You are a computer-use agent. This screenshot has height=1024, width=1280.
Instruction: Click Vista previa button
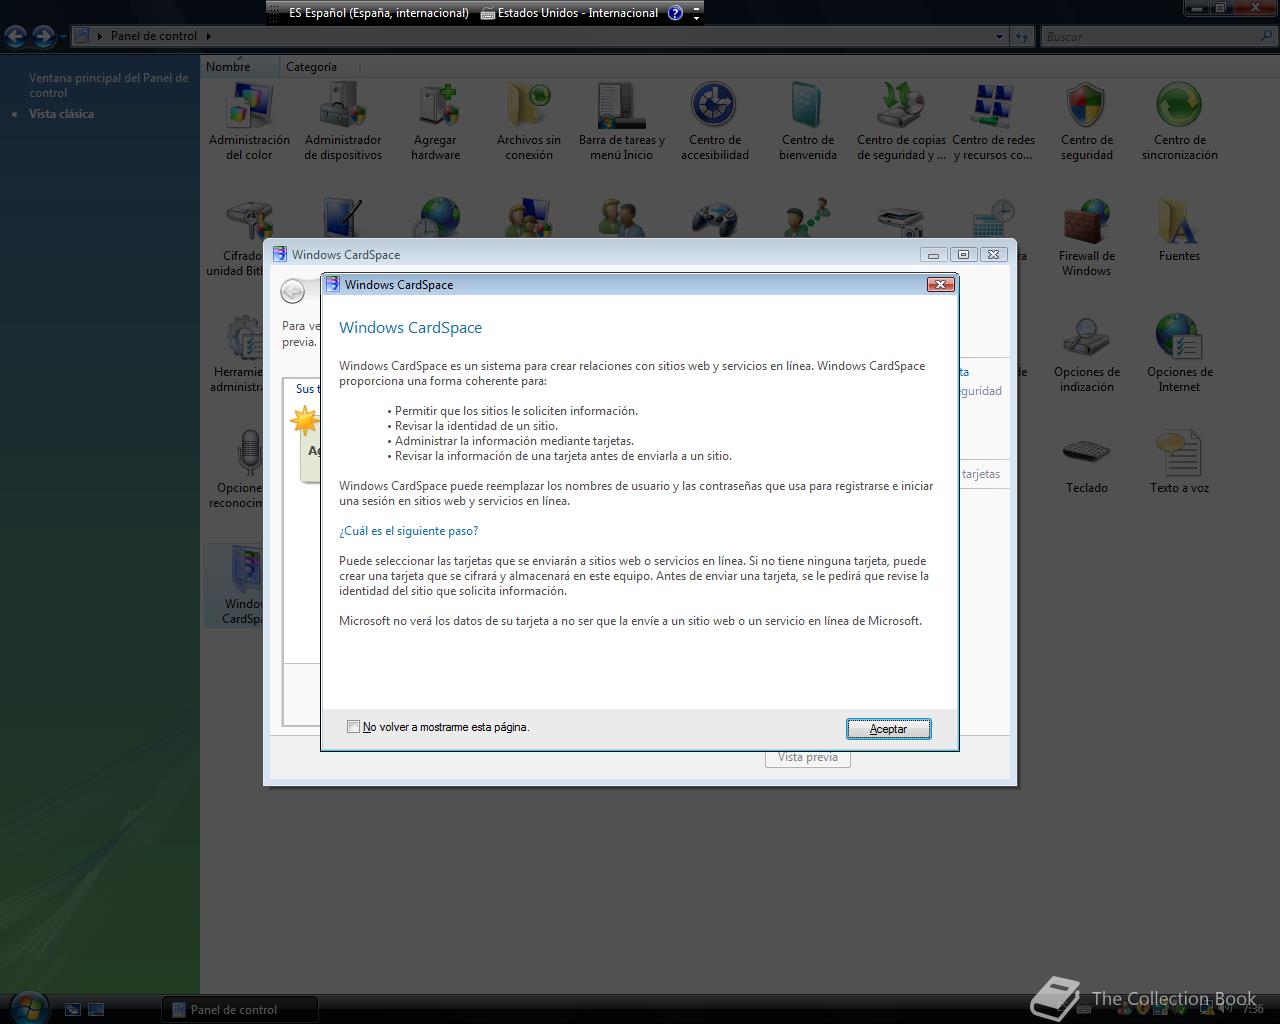(x=808, y=757)
